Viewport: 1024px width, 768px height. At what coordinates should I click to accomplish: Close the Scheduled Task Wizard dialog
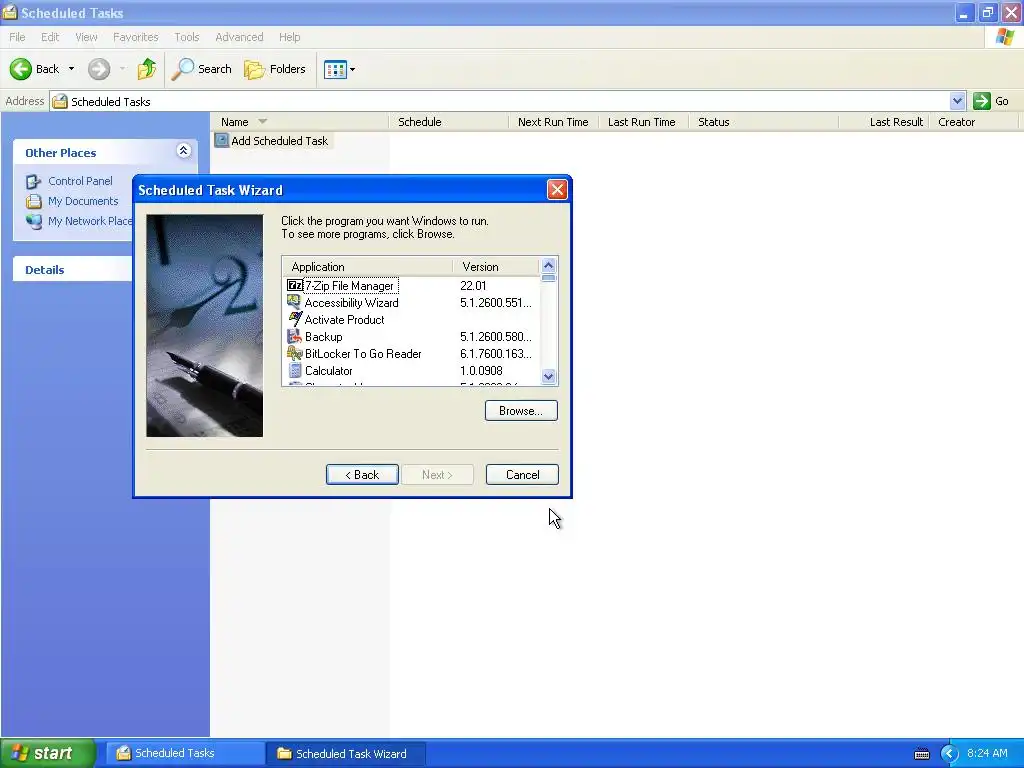click(x=557, y=190)
